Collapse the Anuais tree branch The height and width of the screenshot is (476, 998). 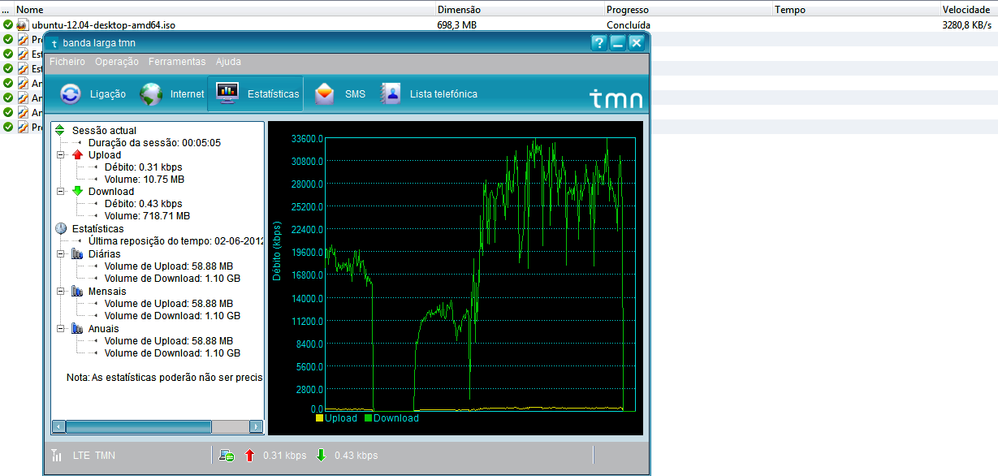coord(61,328)
